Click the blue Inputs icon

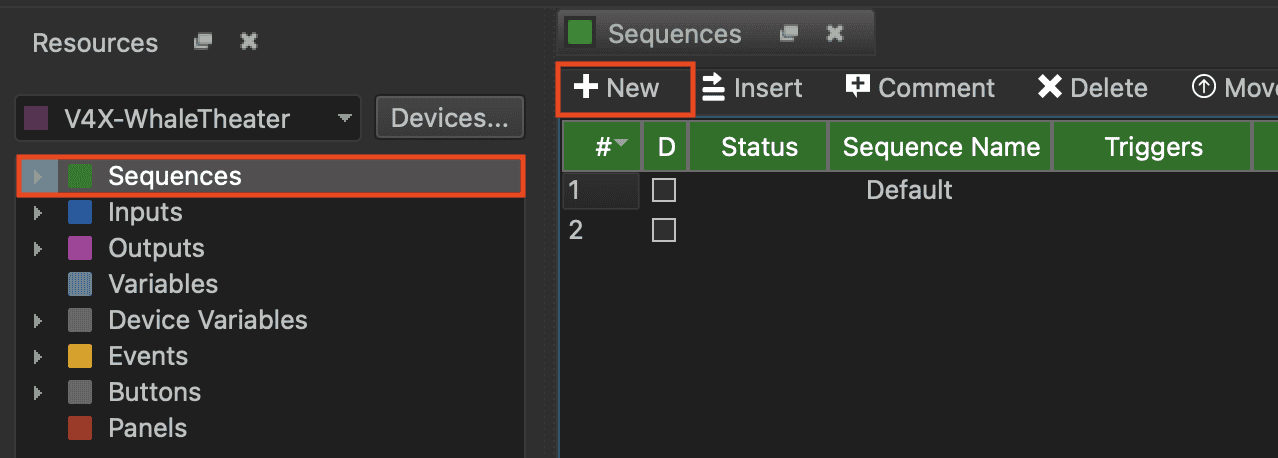coord(80,212)
